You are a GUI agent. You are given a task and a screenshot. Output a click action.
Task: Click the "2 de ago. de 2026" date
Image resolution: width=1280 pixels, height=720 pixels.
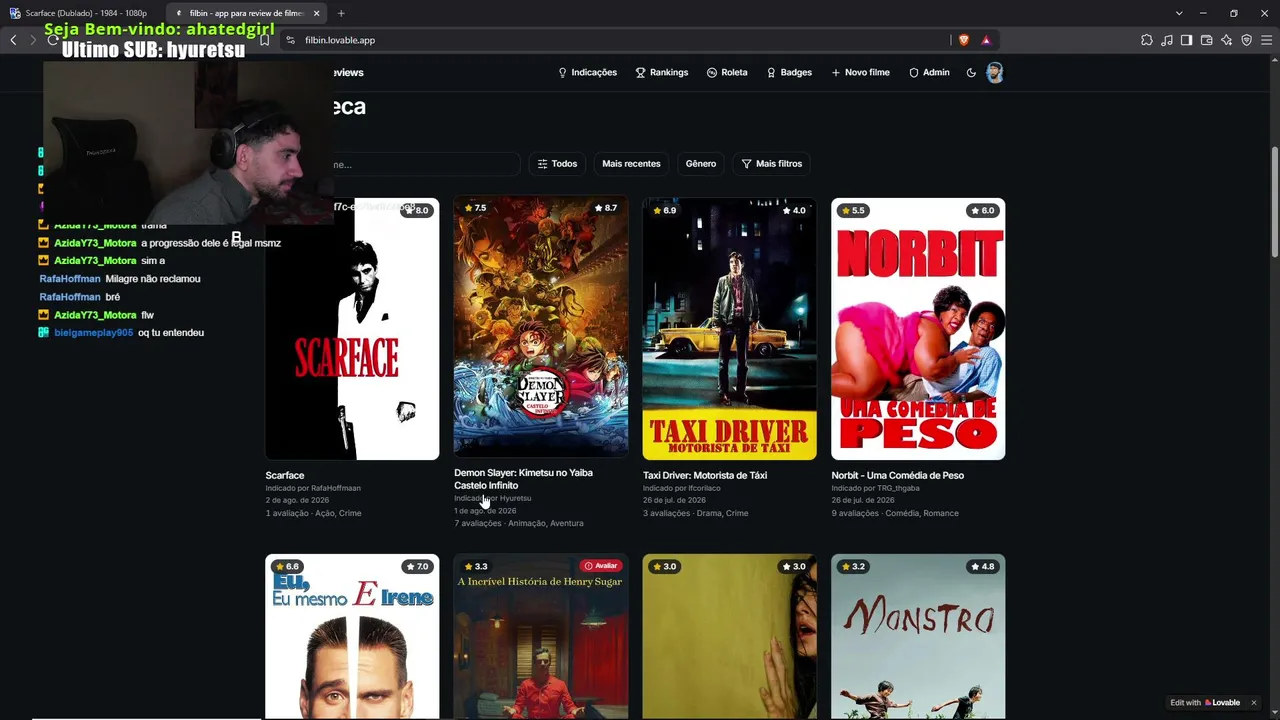coord(297,500)
